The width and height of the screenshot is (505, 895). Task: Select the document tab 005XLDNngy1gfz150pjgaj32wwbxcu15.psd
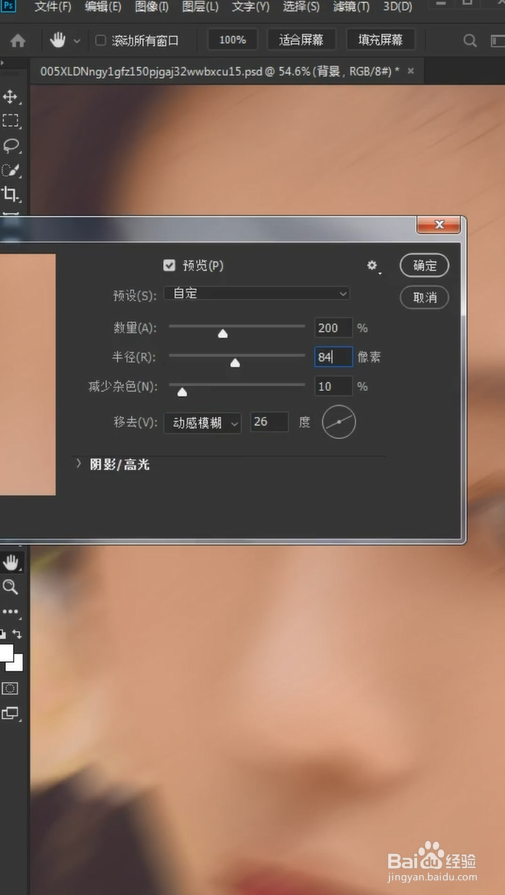point(220,71)
